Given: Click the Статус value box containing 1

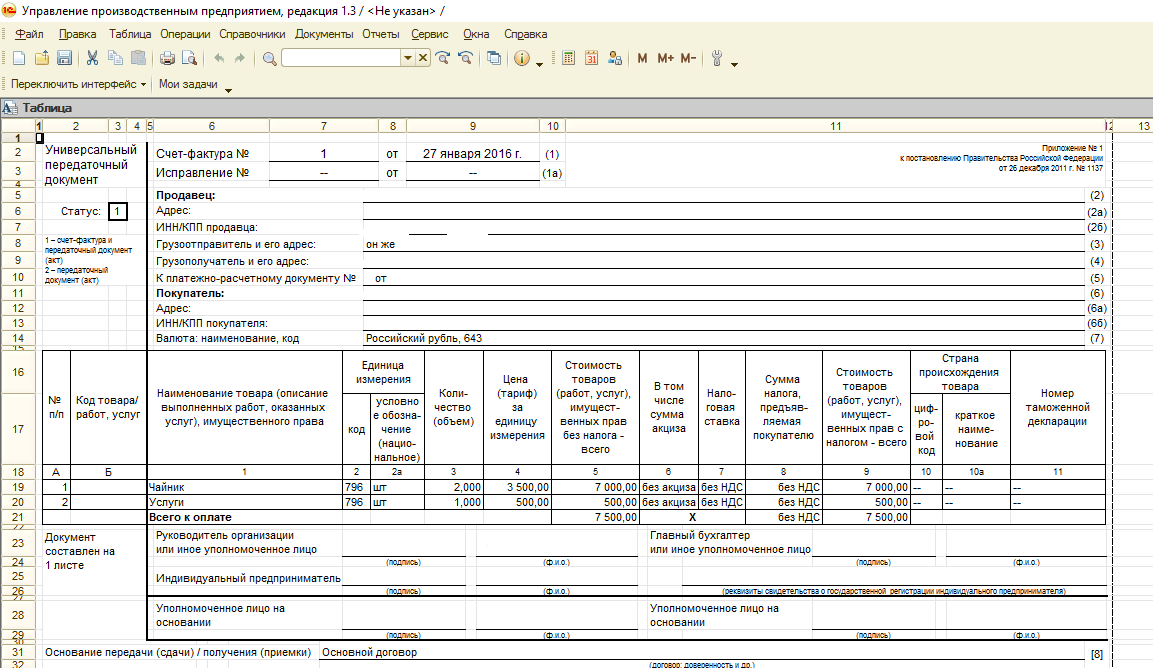Looking at the screenshot, I should pyautogui.click(x=117, y=212).
